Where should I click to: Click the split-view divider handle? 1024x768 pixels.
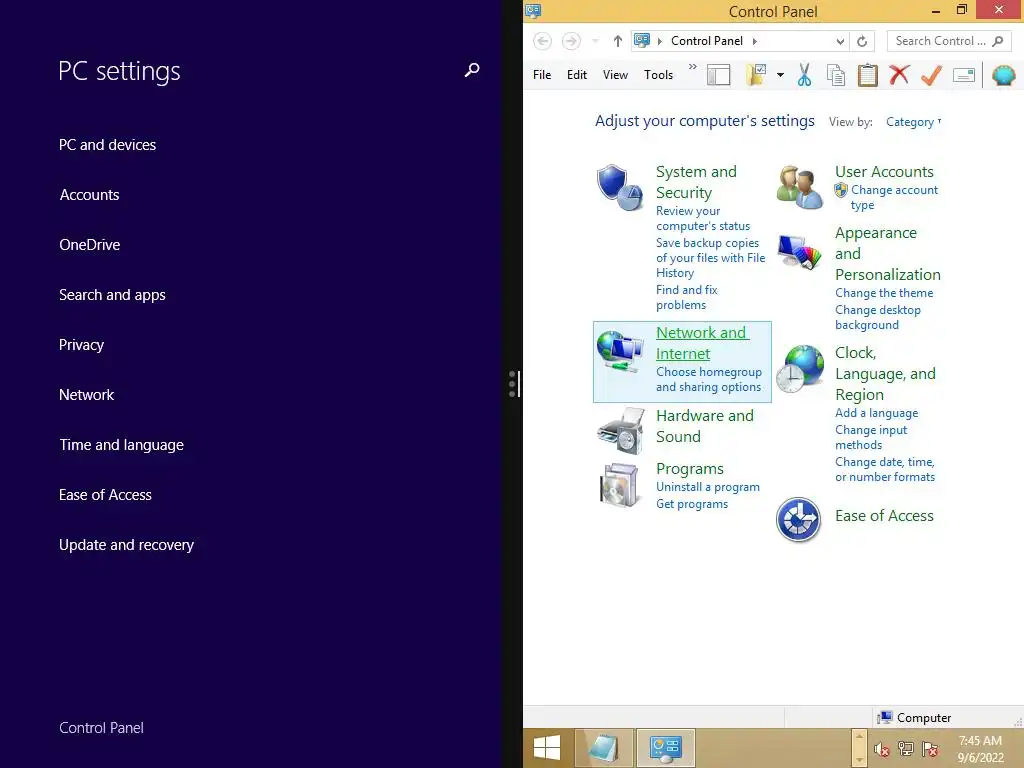(x=514, y=384)
